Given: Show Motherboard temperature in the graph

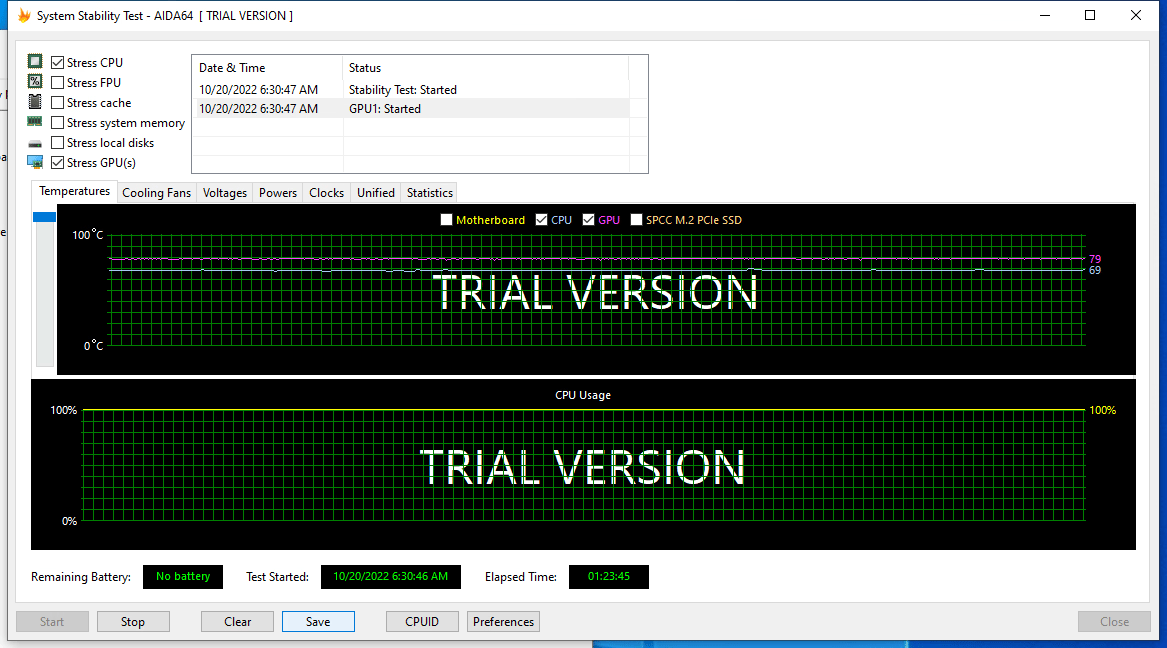Looking at the screenshot, I should (x=447, y=219).
